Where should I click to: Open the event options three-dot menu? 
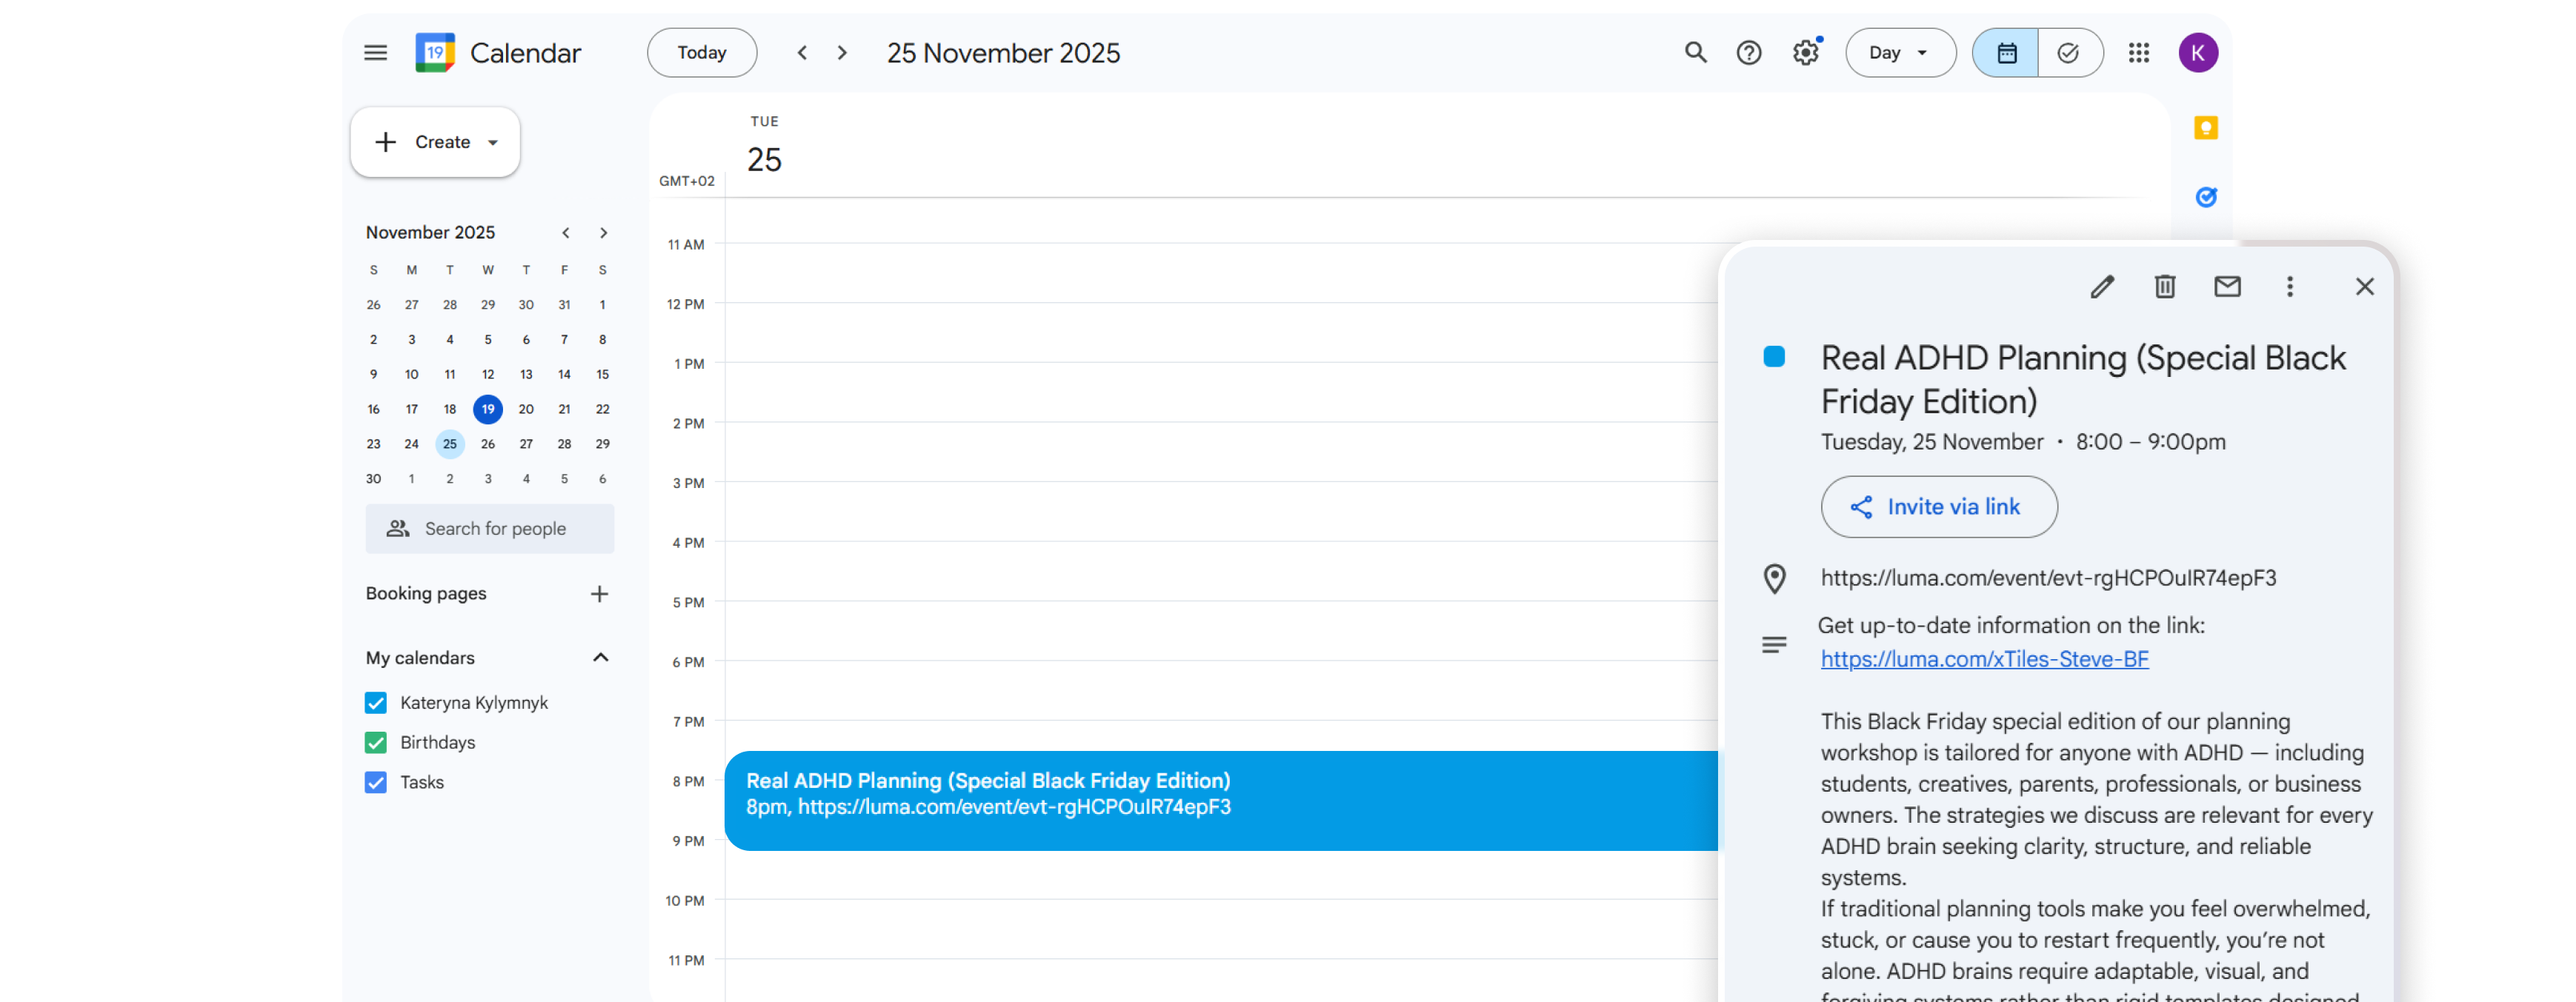[2289, 287]
